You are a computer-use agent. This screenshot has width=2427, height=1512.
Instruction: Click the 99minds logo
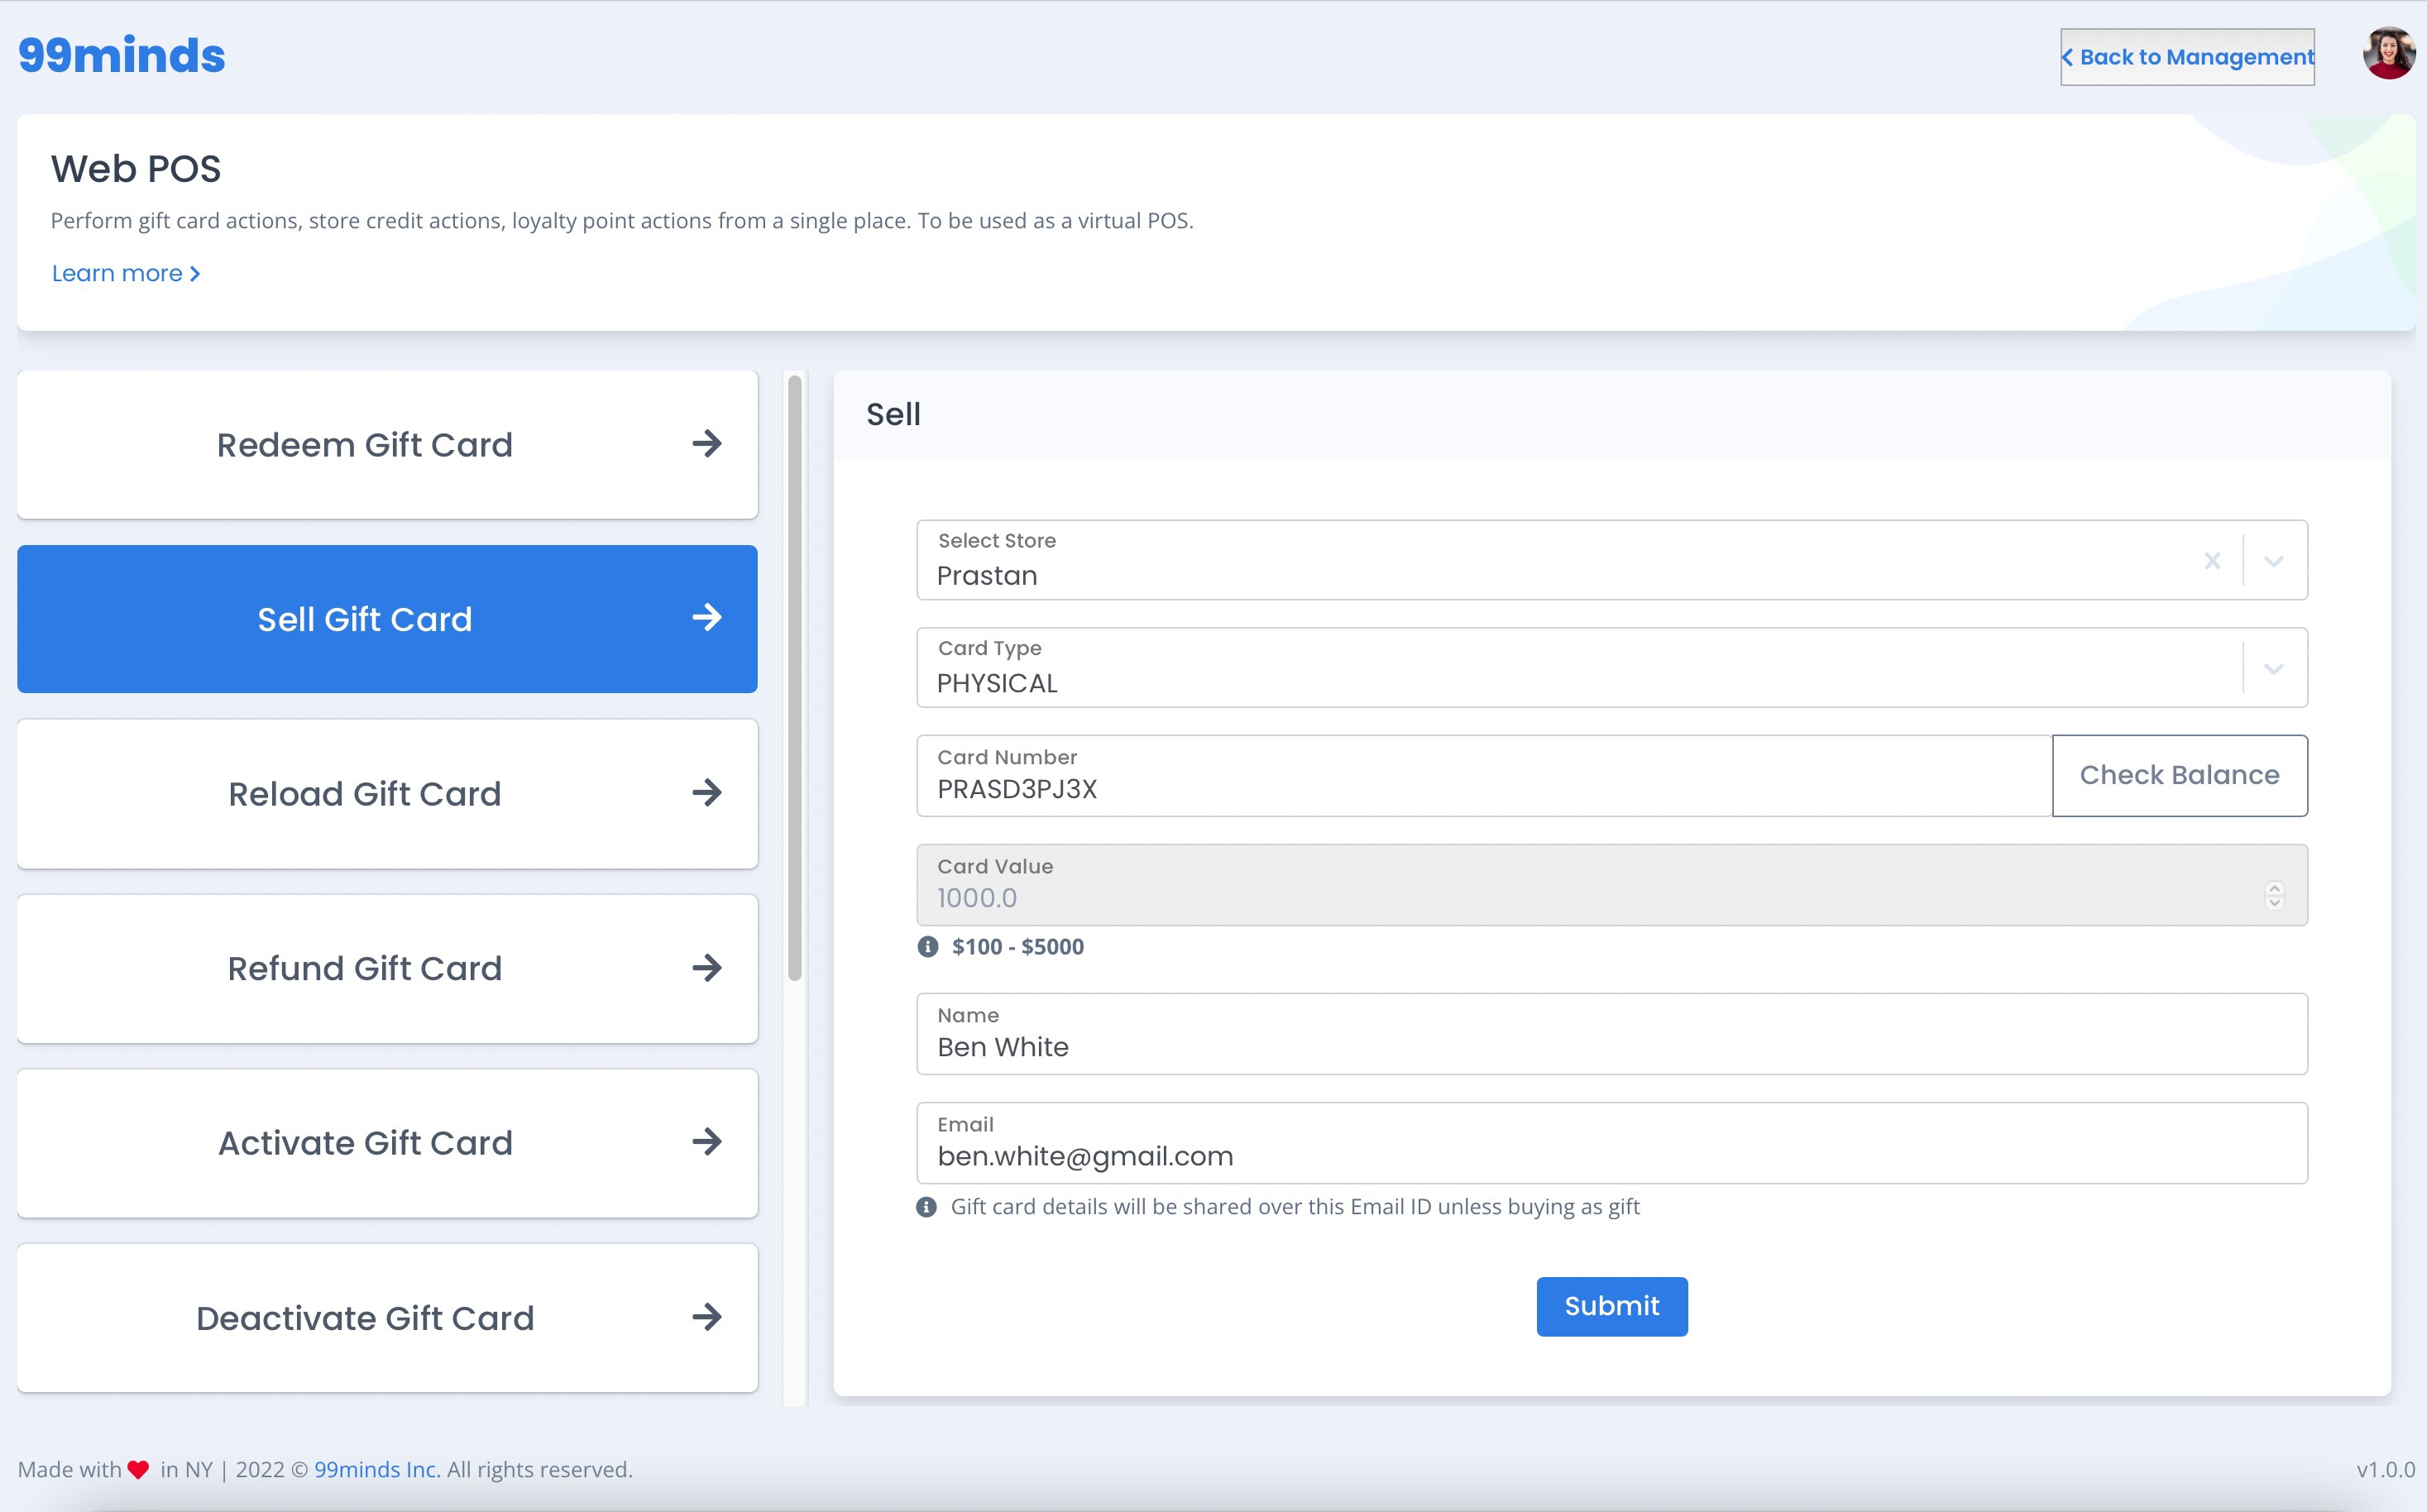[122, 56]
